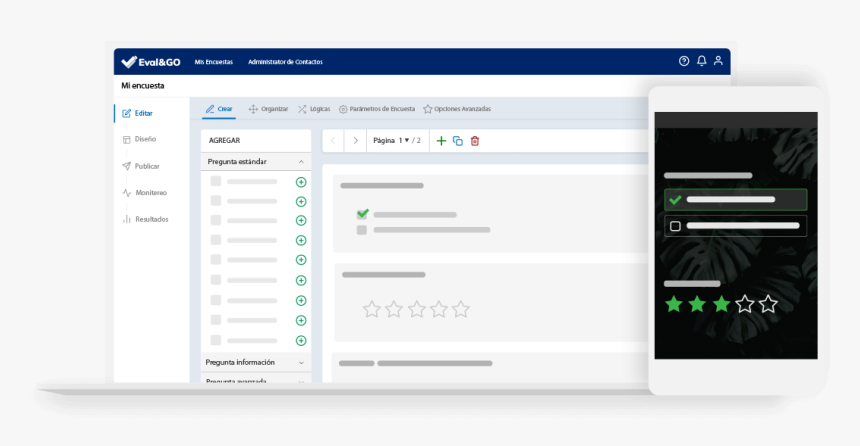Click third green star in mobile preview
This screenshot has height=446, width=860.
[x=721, y=304]
